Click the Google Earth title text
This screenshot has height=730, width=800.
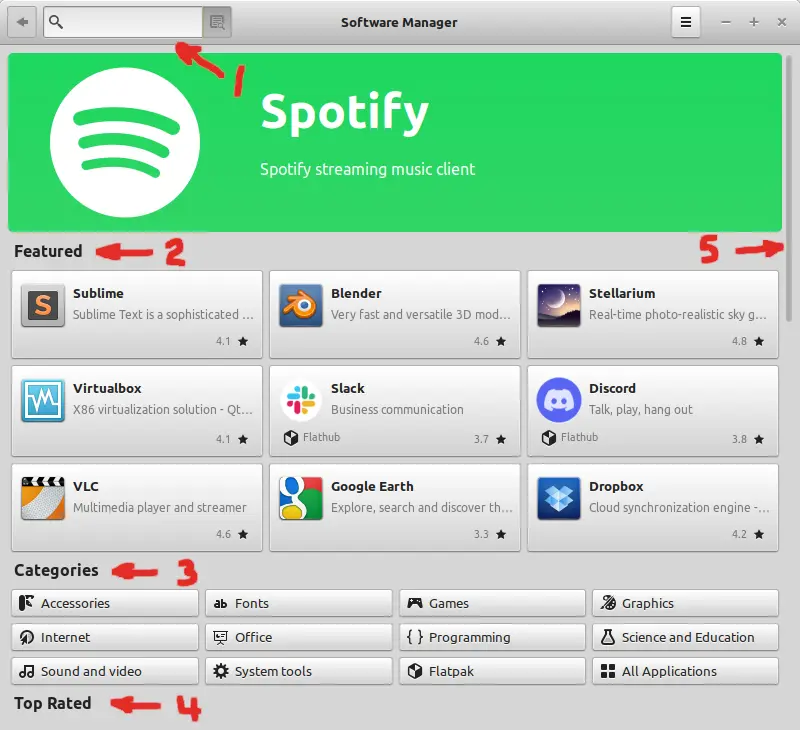[372, 486]
